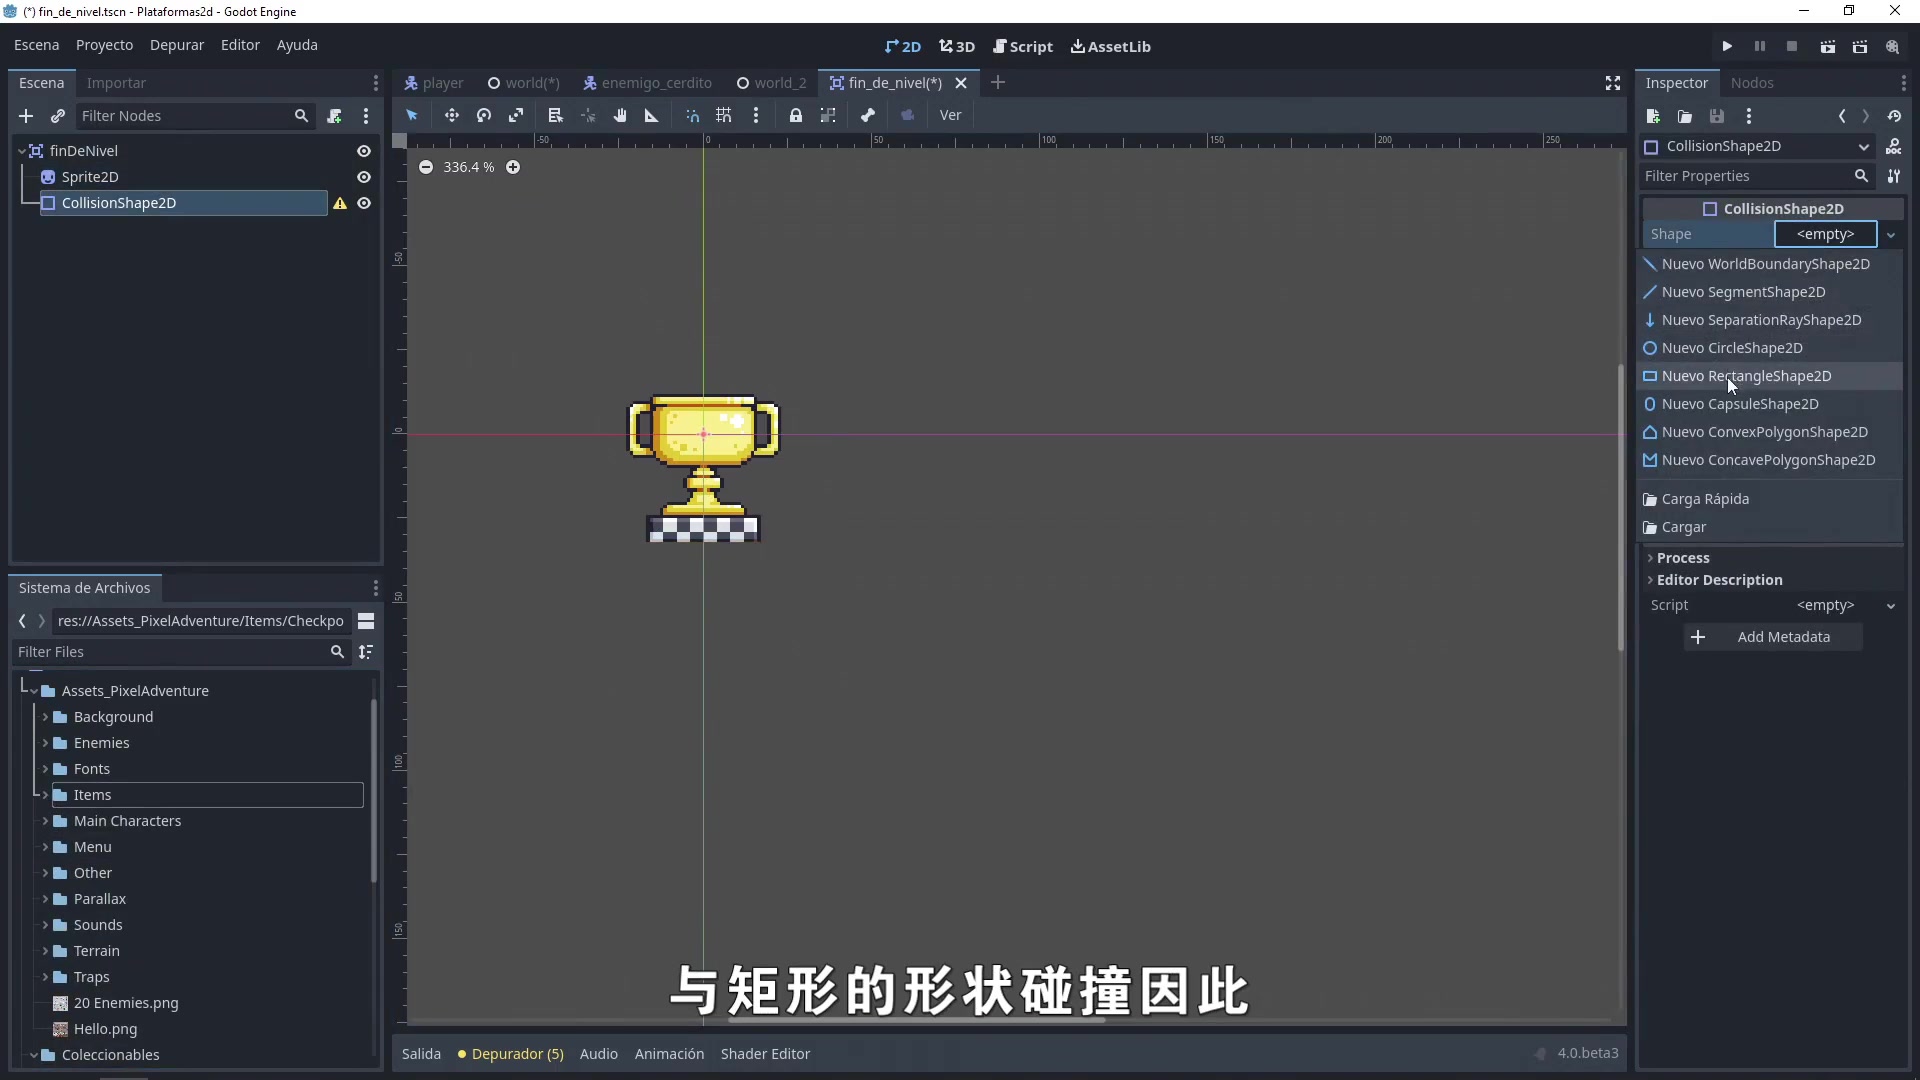Enable the Ruler measurement tool
The height and width of the screenshot is (1080, 1920).
pos(651,115)
